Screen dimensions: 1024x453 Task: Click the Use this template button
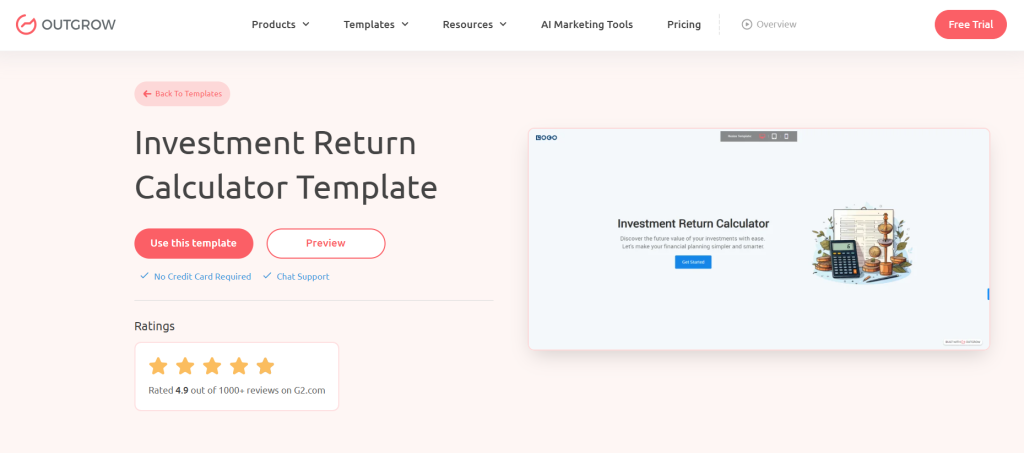point(194,243)
